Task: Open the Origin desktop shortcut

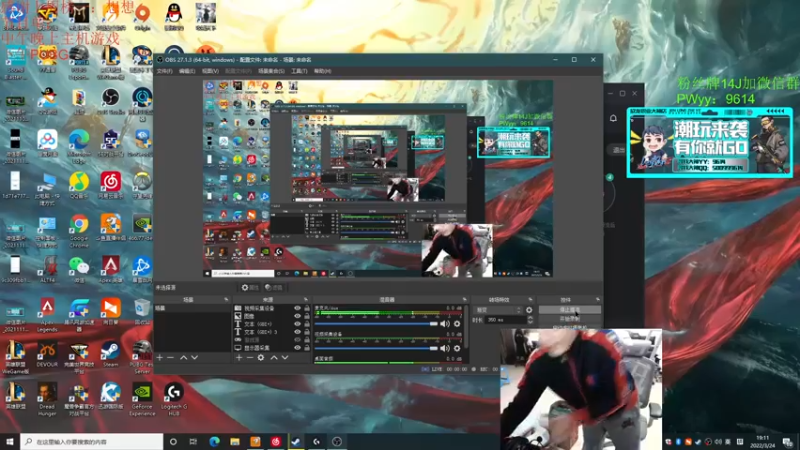Action: (142, 16)
